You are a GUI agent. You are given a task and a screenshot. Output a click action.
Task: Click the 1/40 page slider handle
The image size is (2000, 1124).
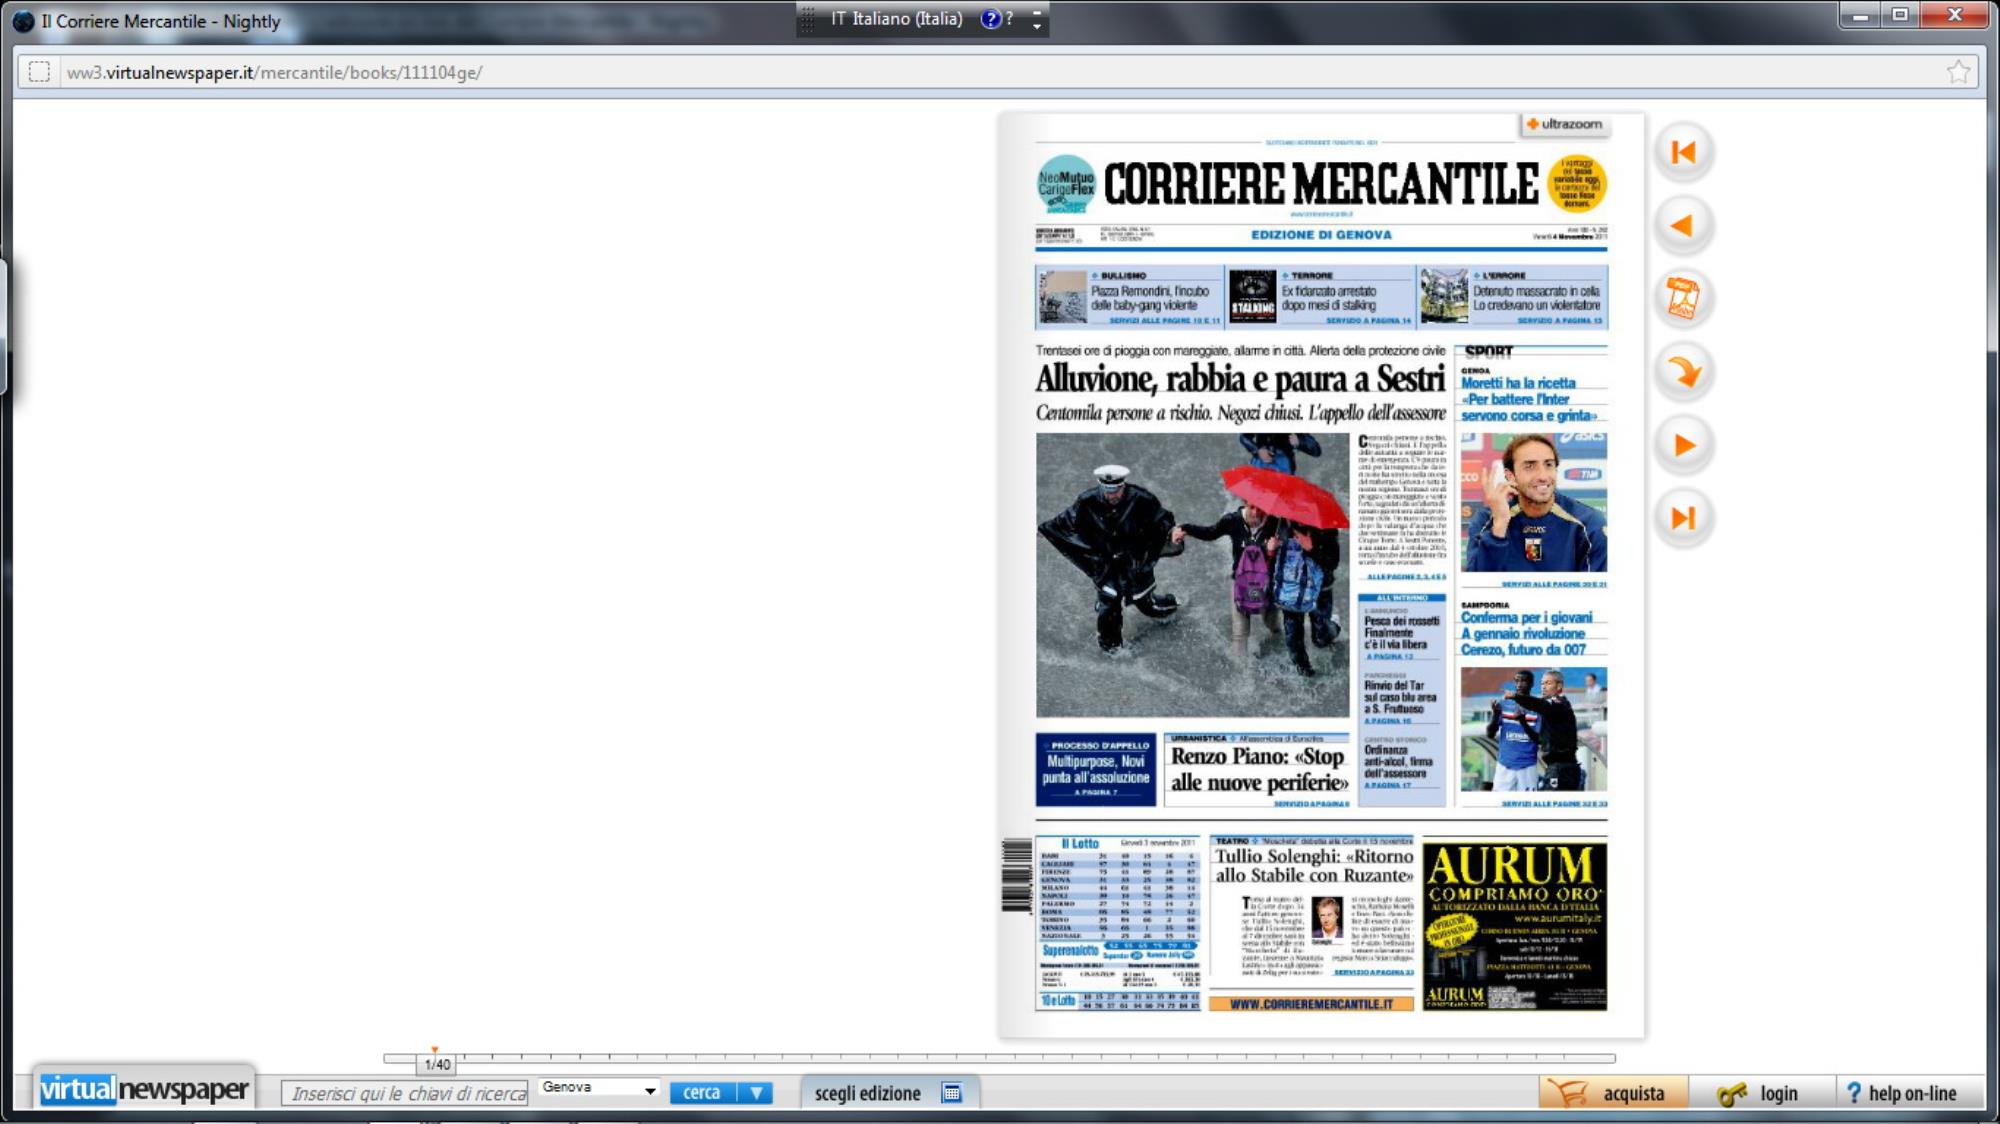pos(436,1064)
